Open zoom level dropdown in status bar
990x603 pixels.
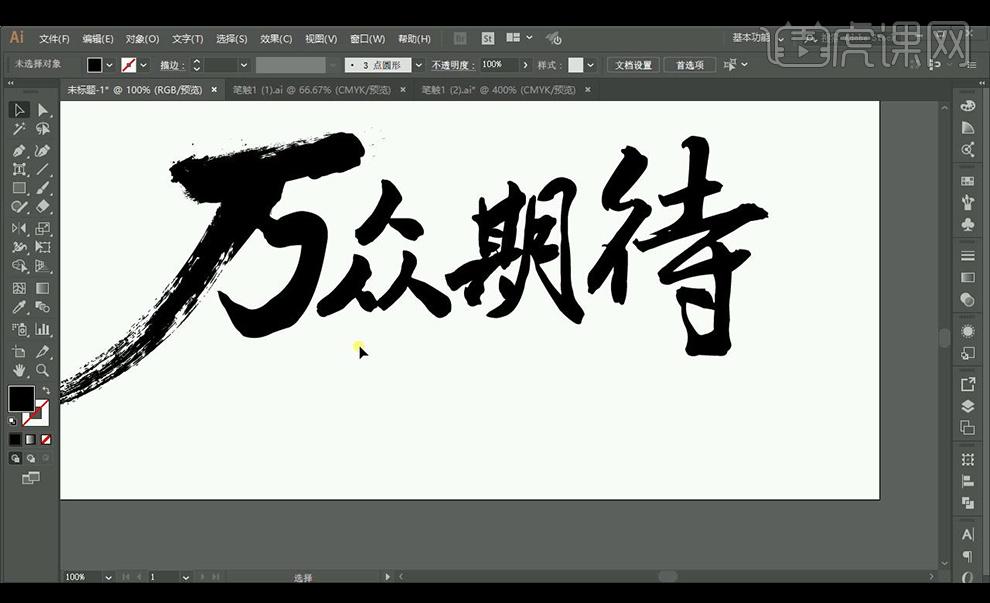coord(108,577)
